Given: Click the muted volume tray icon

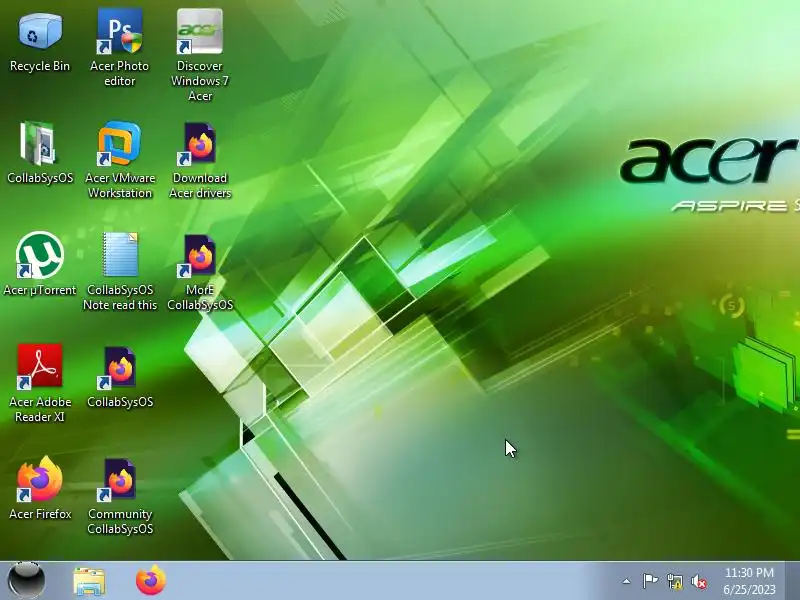Looking at the screenshot, I should point(699,581).
